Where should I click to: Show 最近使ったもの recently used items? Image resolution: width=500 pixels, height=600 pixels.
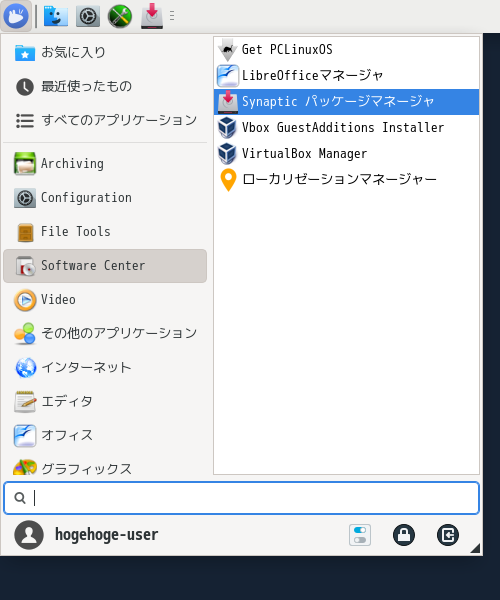(105, 87)
